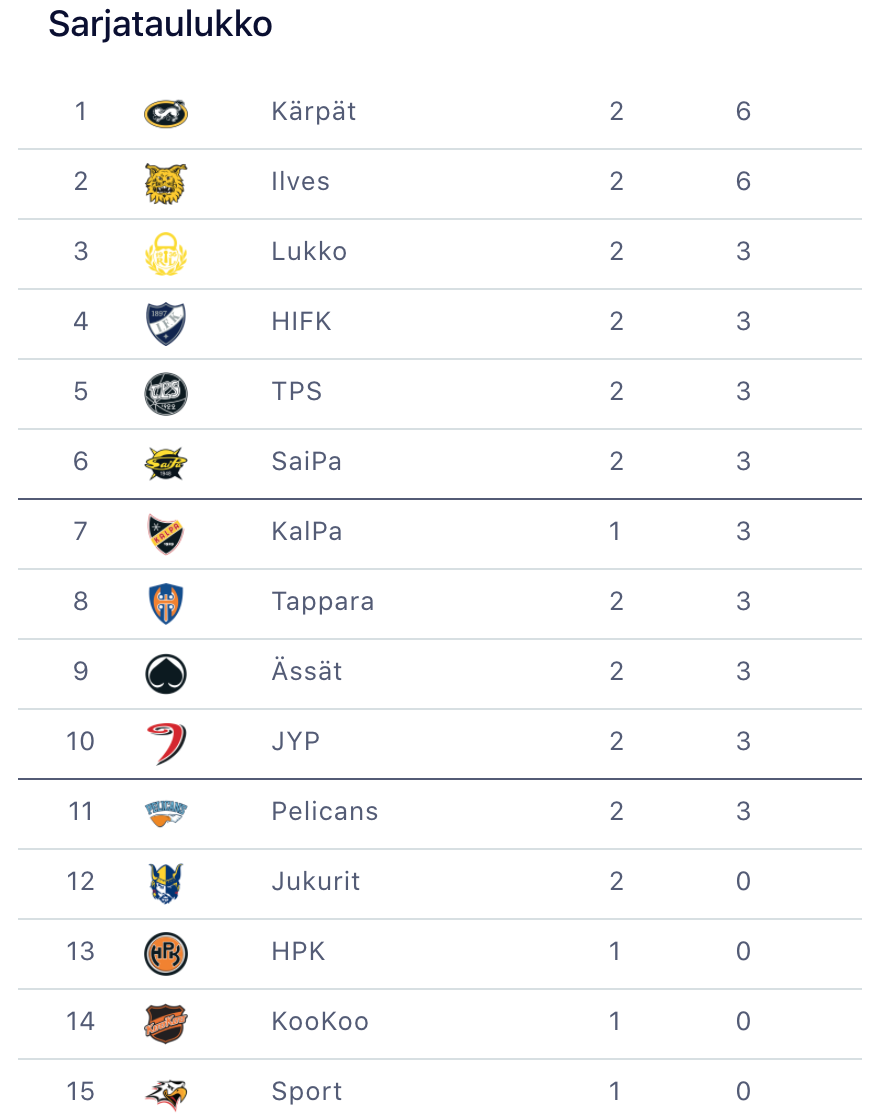Click the HIFK shield logo

(x=166, y=323)
